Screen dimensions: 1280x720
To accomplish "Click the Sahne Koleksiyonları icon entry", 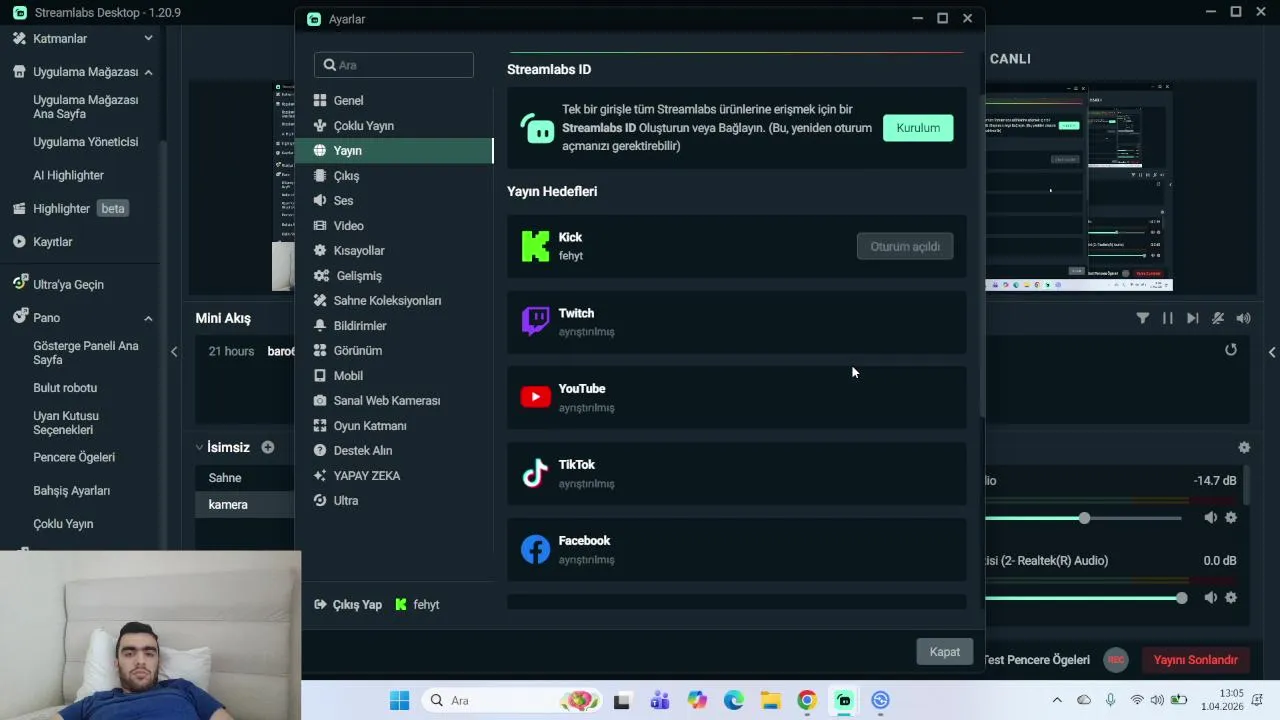I will point(320,300).
